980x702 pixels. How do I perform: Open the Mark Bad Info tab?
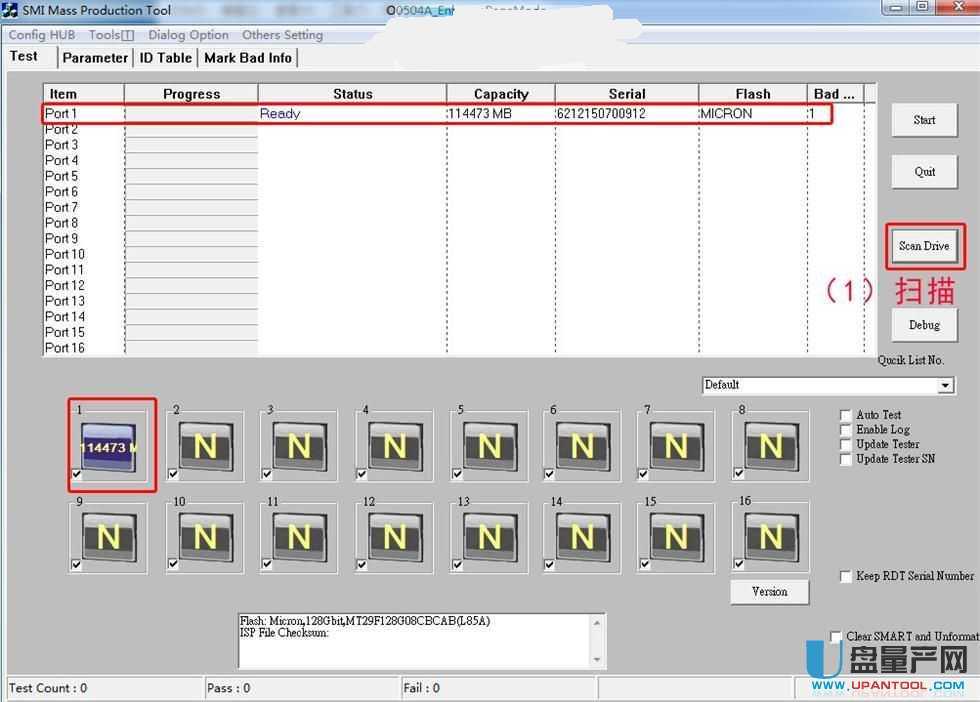(x=248, y=58)
